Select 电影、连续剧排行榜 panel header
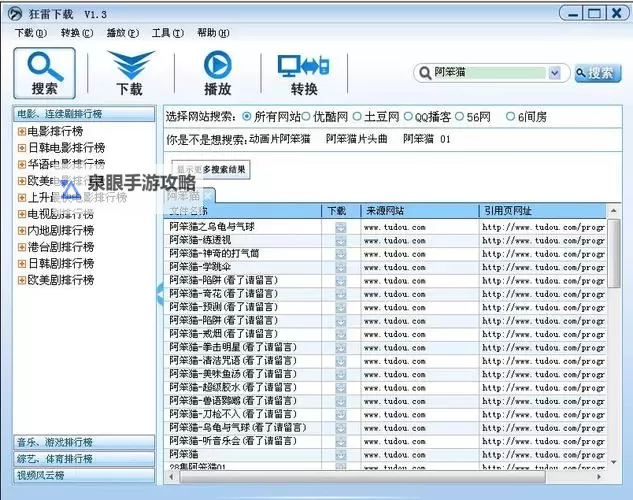The height and width of the screenshot is (500, 633). 84,114
